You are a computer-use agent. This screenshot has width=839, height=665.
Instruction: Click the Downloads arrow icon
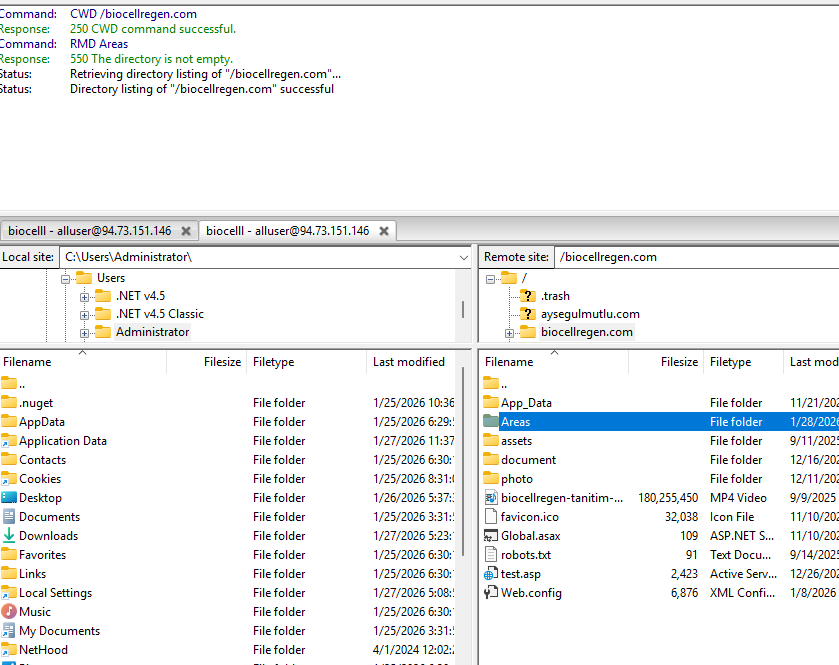[9, 536]
